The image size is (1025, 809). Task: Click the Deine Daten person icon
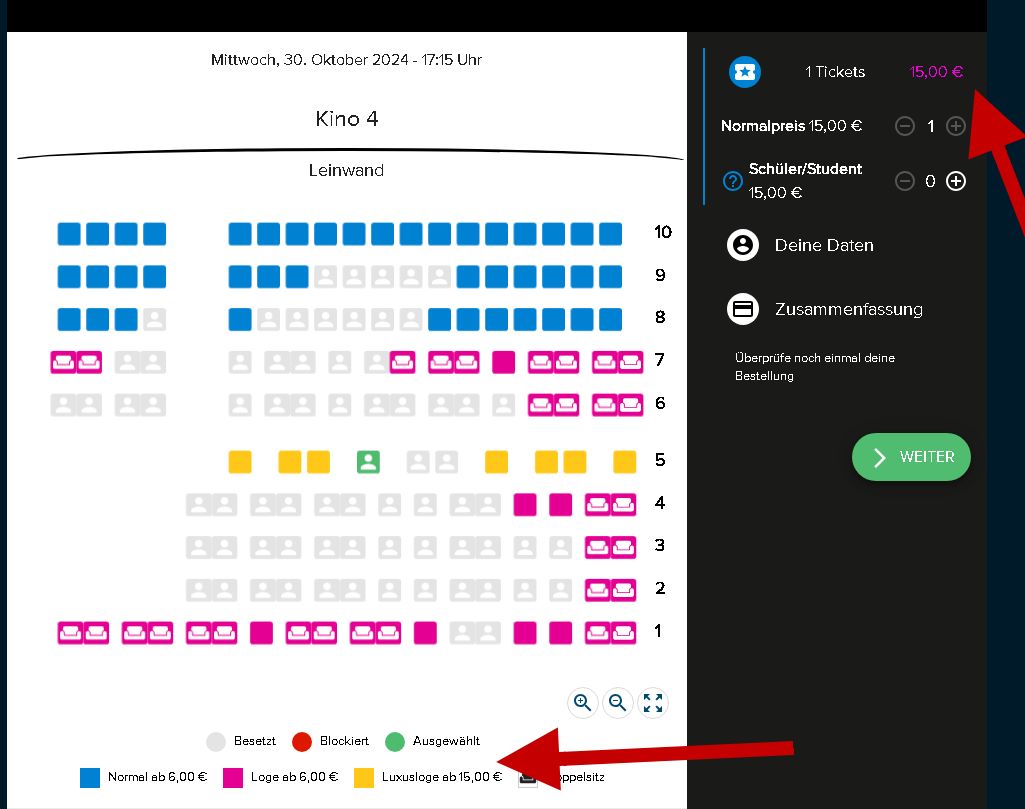click(743, 245)
